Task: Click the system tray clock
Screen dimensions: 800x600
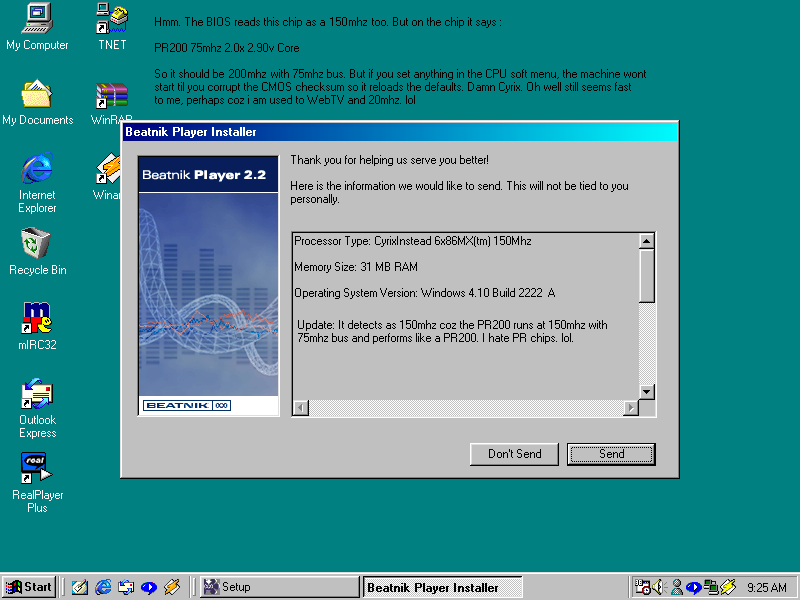Action: click(x=766, y=587)
